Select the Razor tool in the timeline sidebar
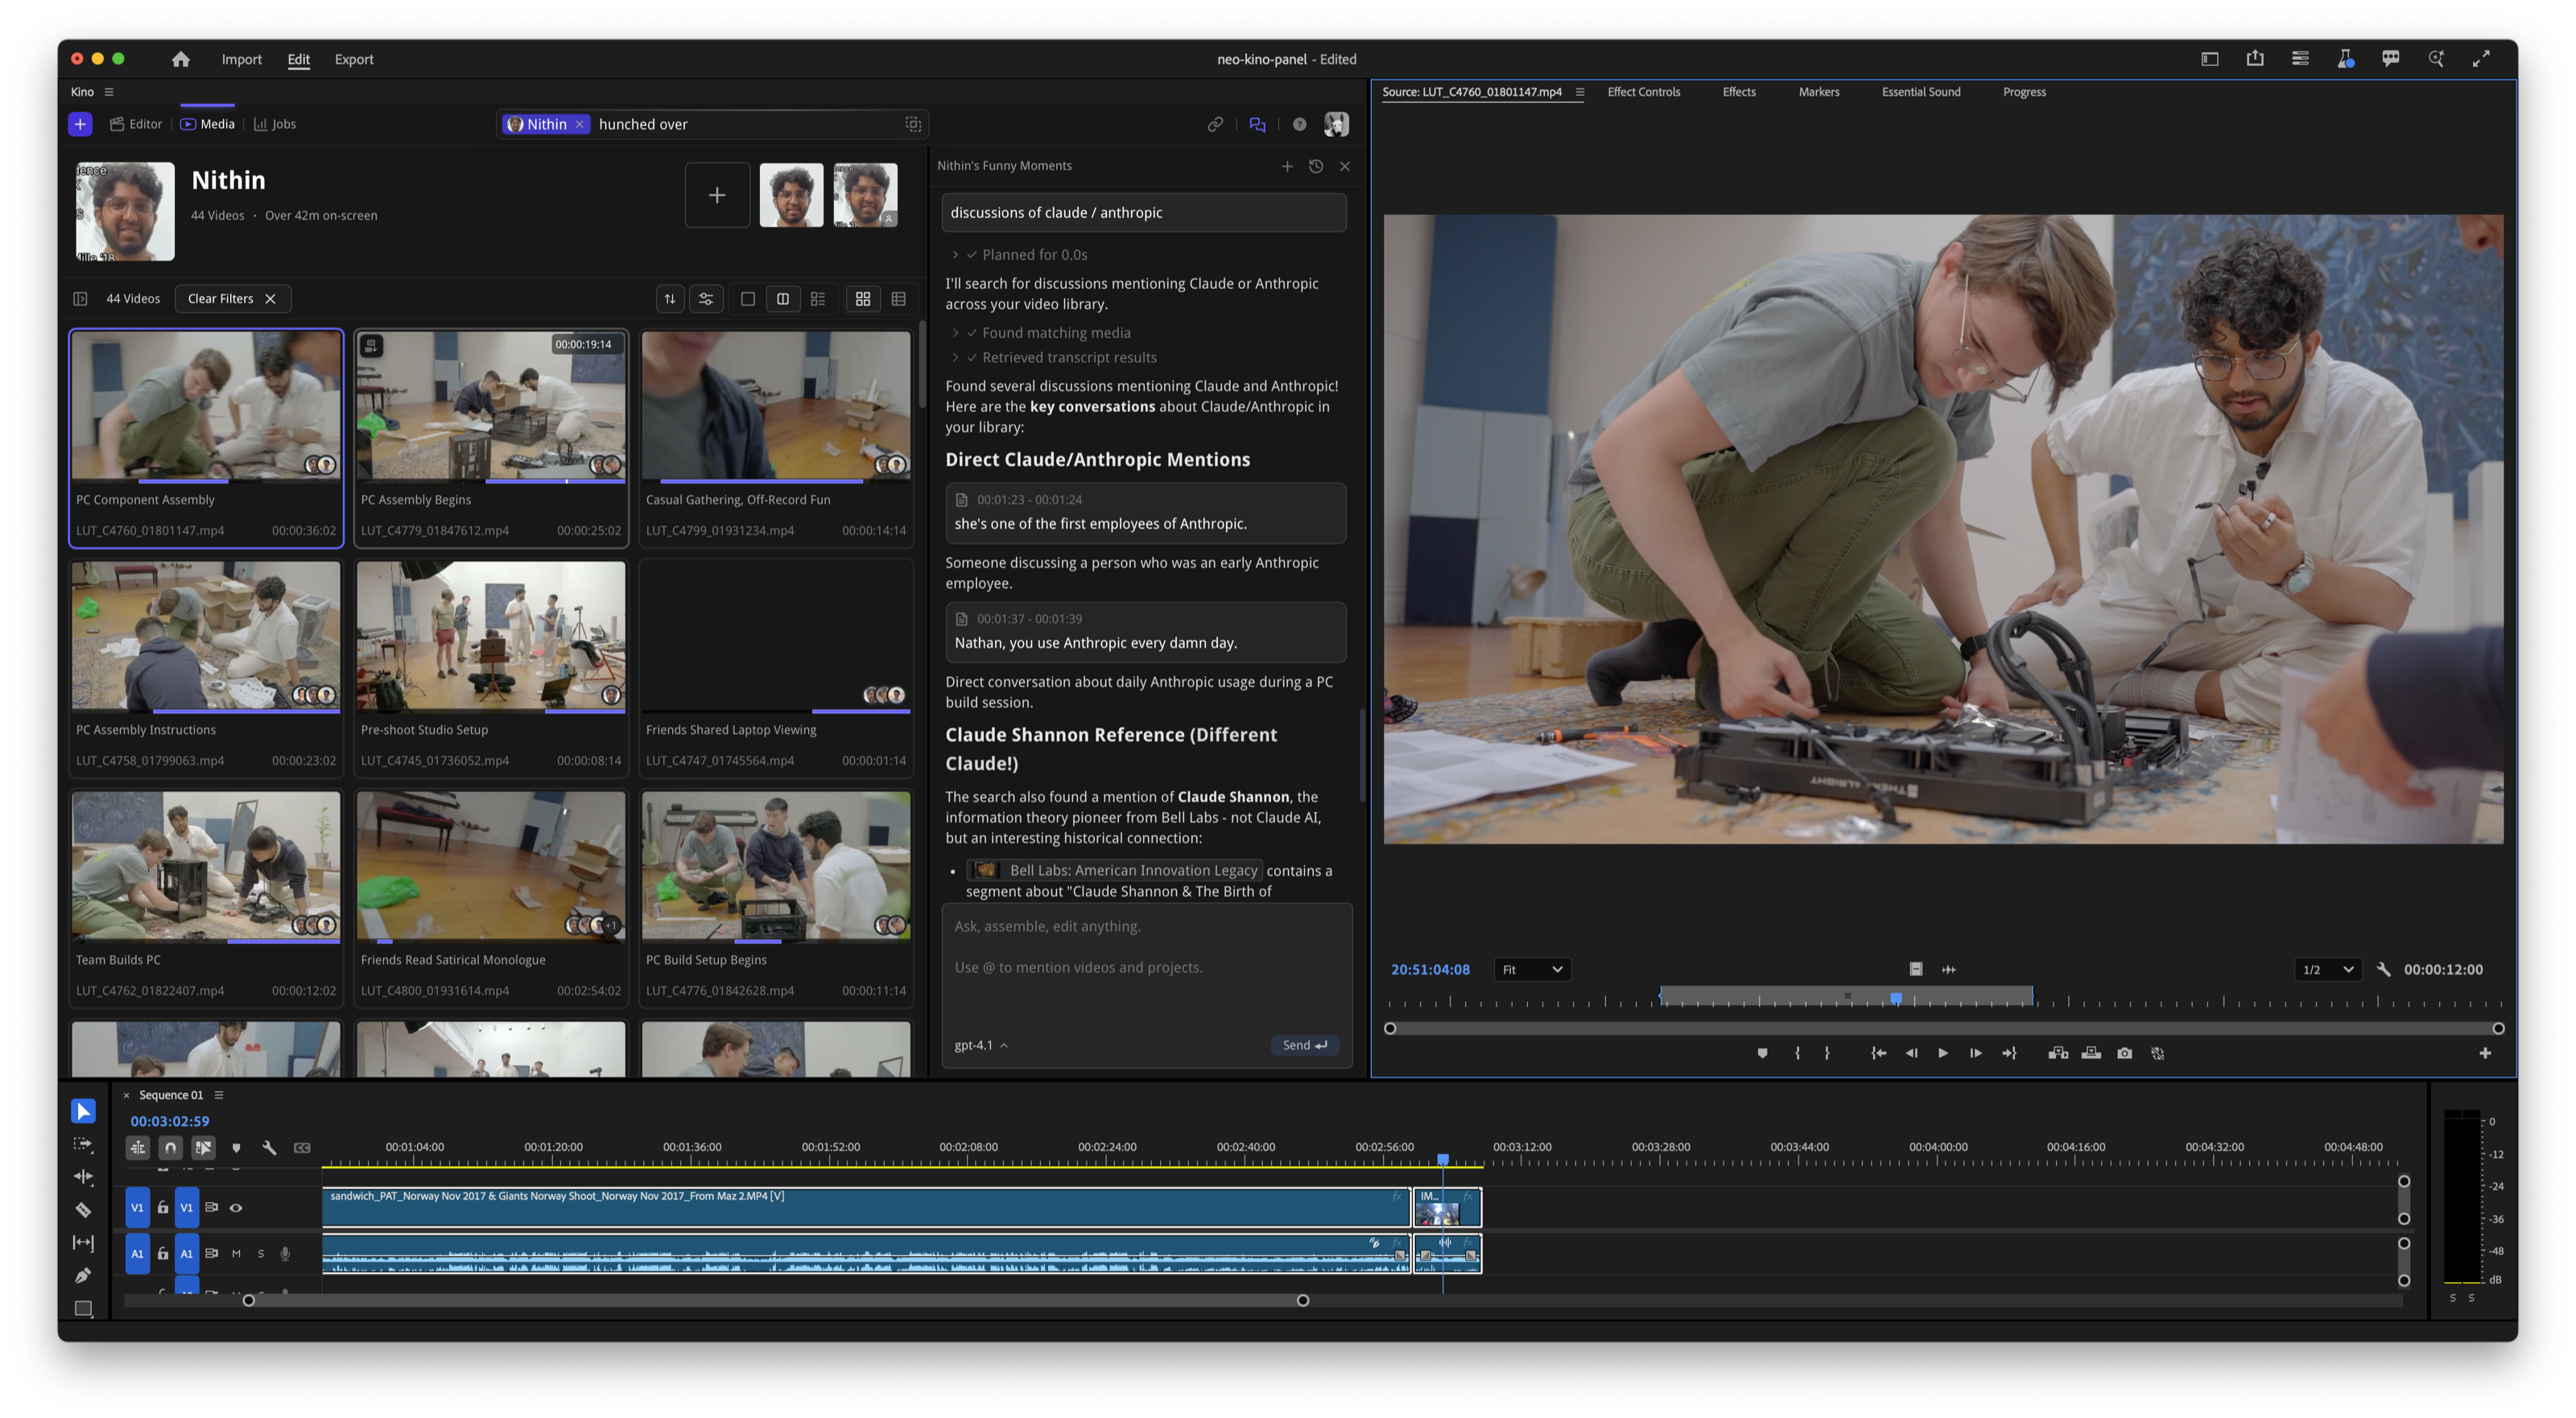Viewport: 2576px width, 1418px height. (x=84, y=1209)
